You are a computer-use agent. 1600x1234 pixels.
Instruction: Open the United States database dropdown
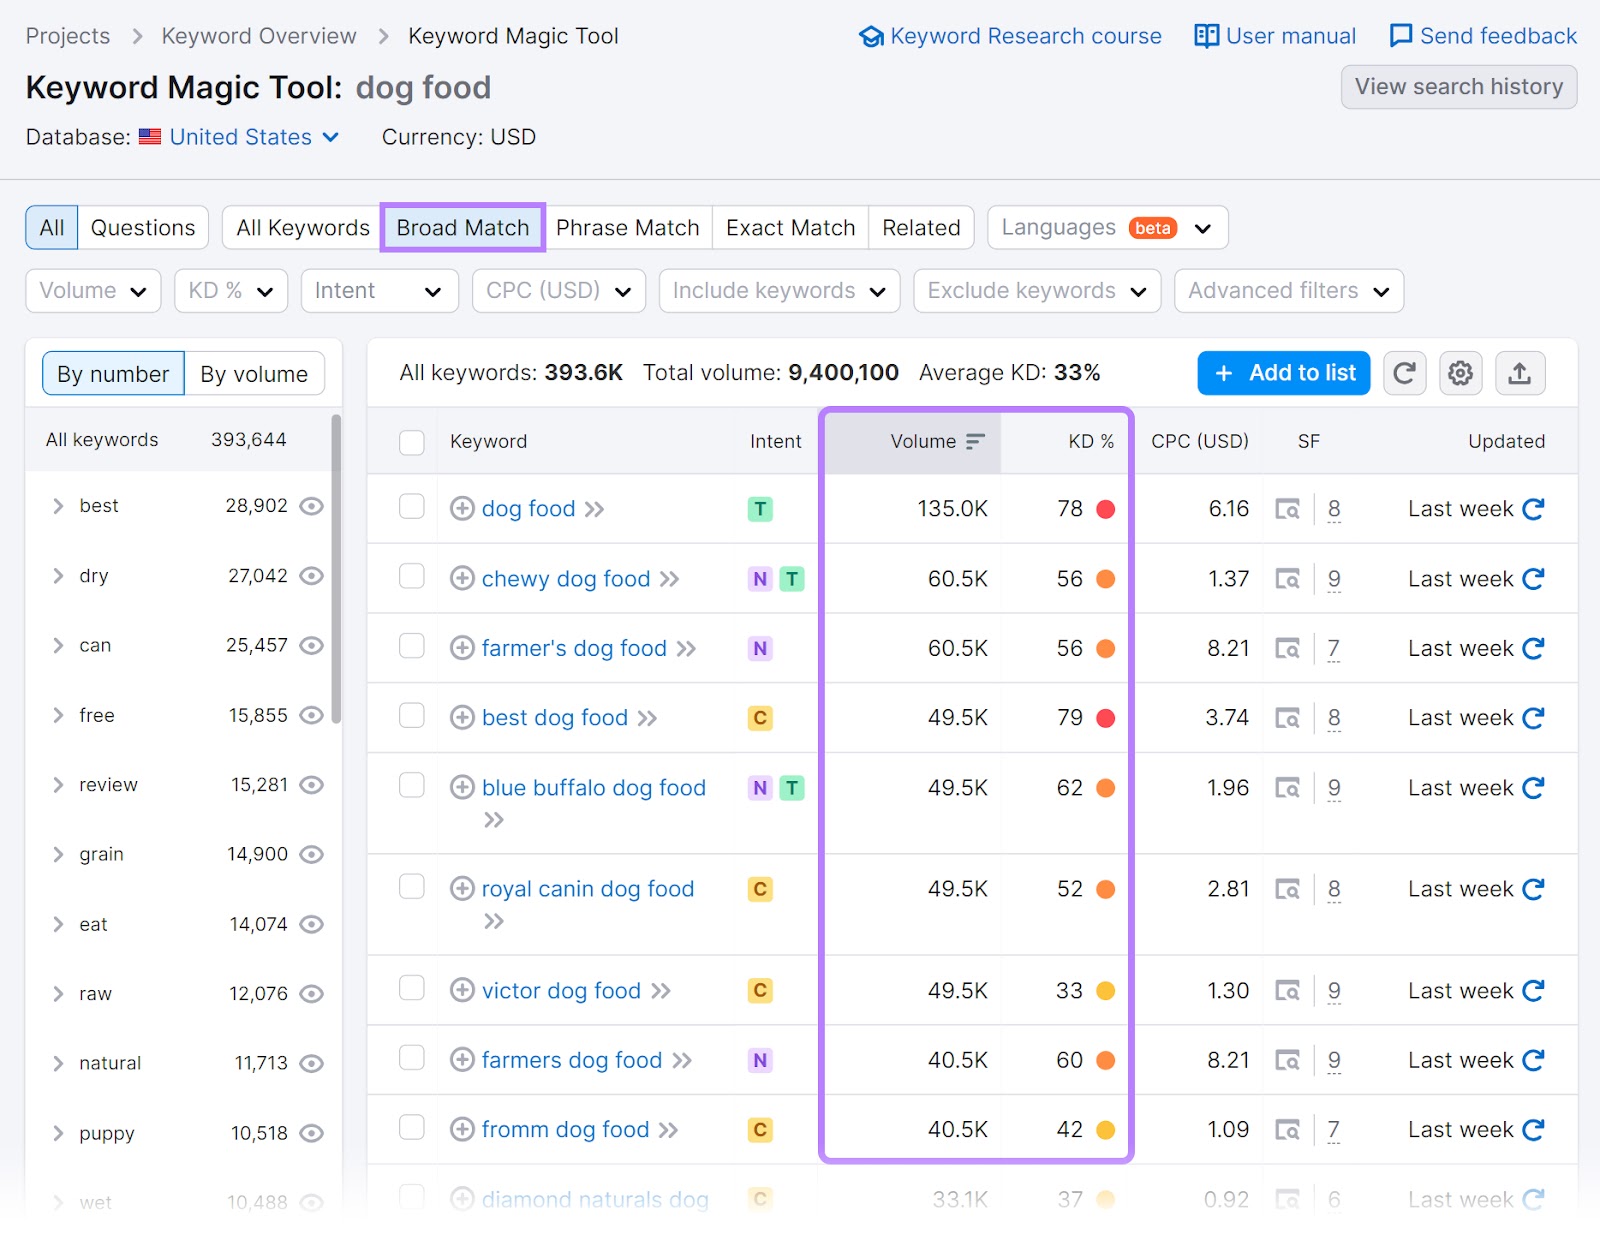click(240, 137)
